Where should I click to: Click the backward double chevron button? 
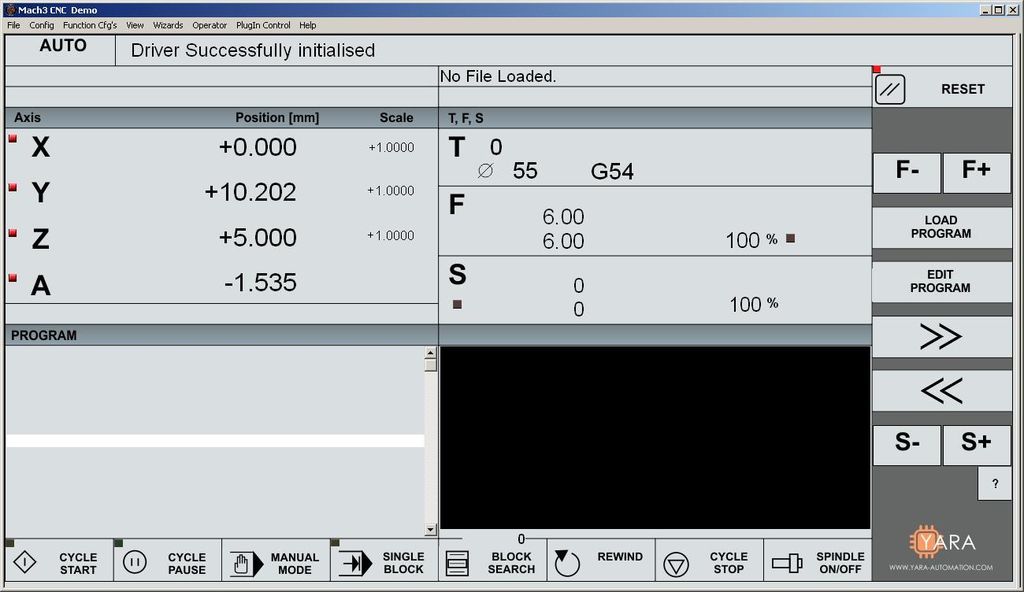coord(942,391)
